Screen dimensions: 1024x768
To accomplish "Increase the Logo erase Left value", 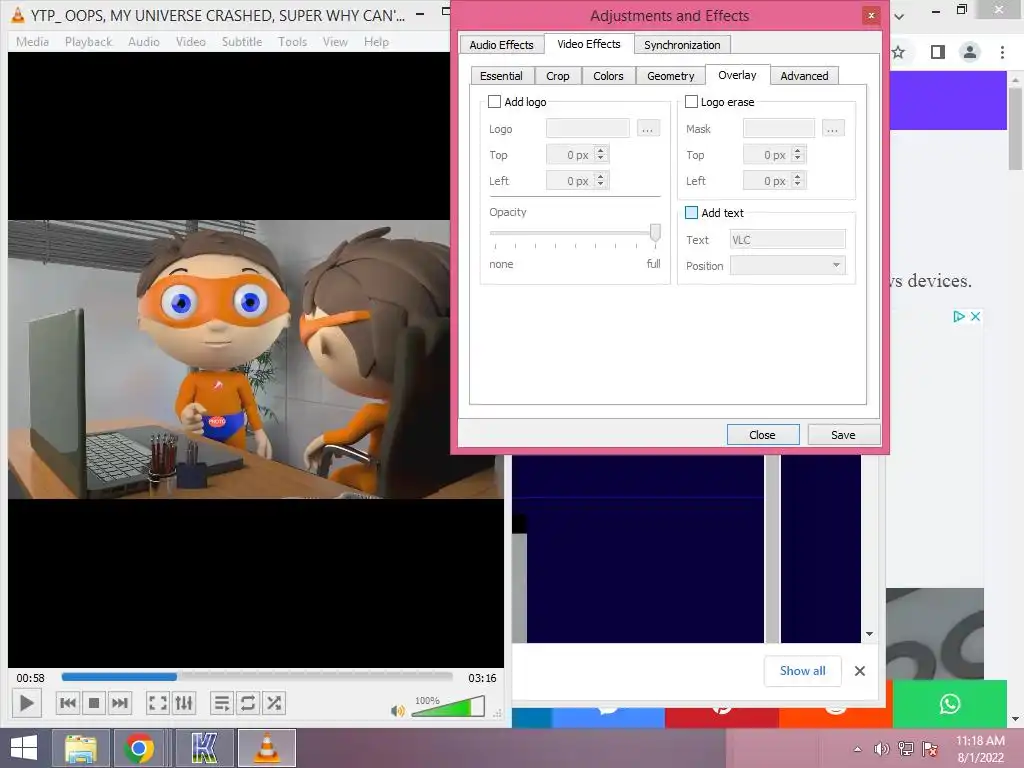I will pyautogui.click(x=797, y=176).
